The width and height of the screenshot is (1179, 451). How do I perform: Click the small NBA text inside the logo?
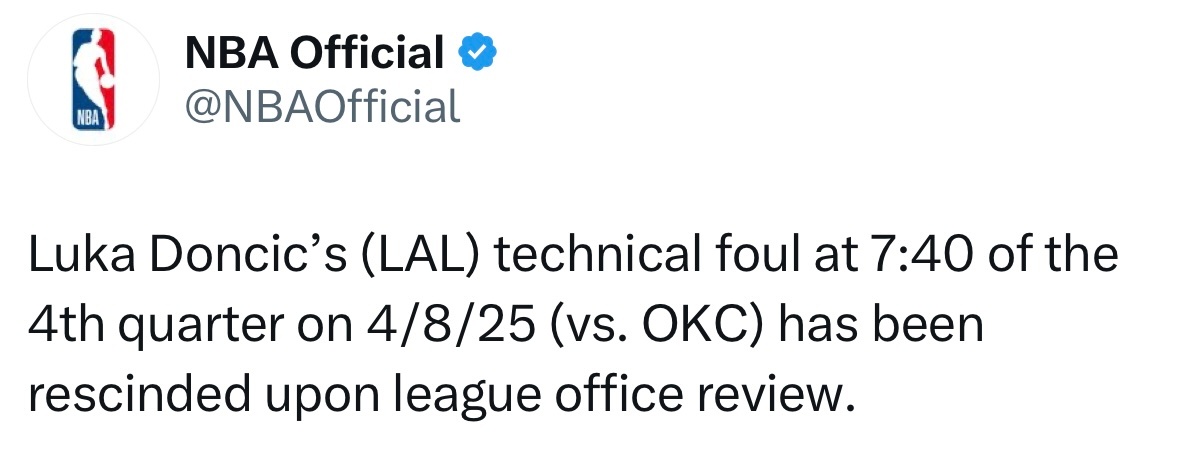(x=85, y=118)
